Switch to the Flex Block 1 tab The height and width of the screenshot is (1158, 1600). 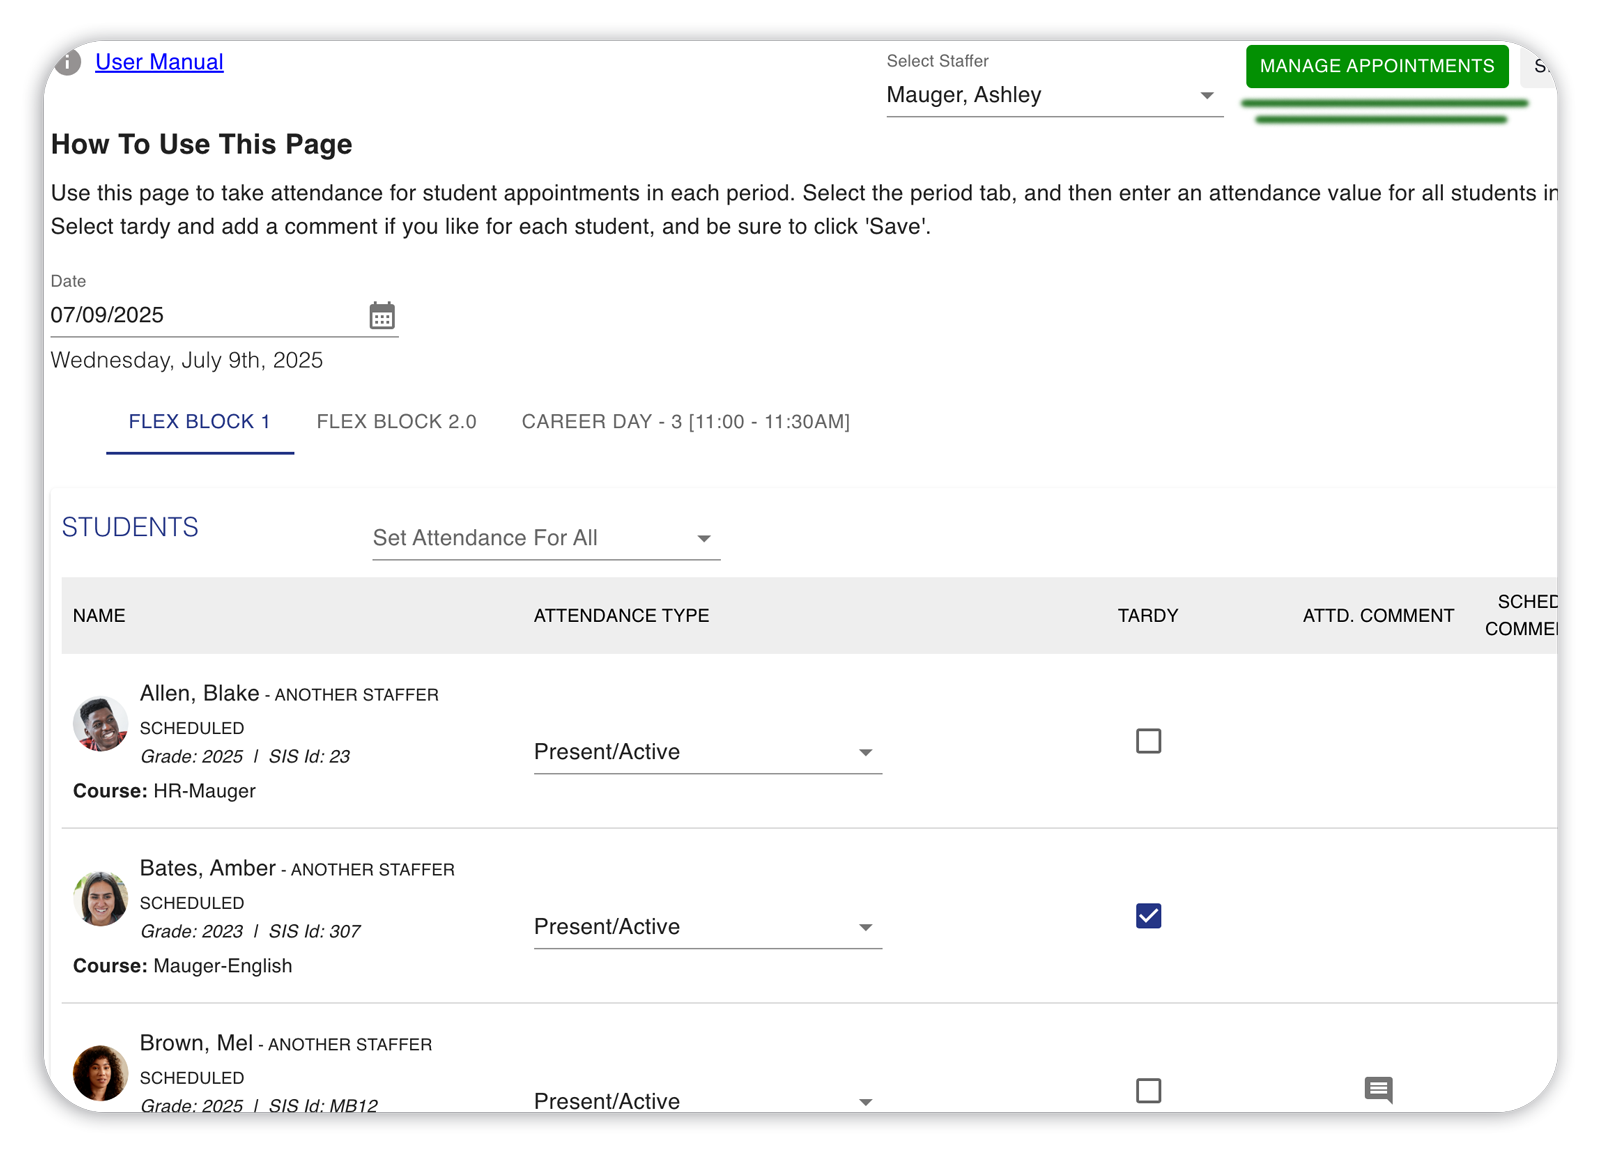[x=200, y=422]
